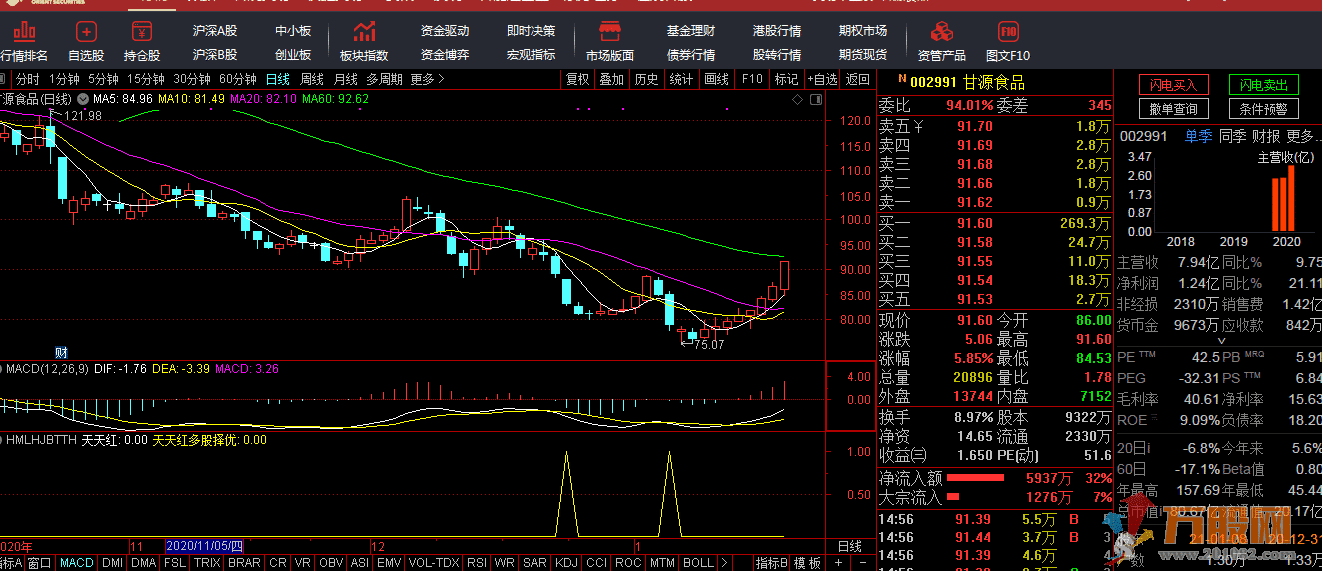Open the 复权 adjustment menu
Image resolution: width=1322 pixels, height=571 pixels.
click(x=577, y=79)
